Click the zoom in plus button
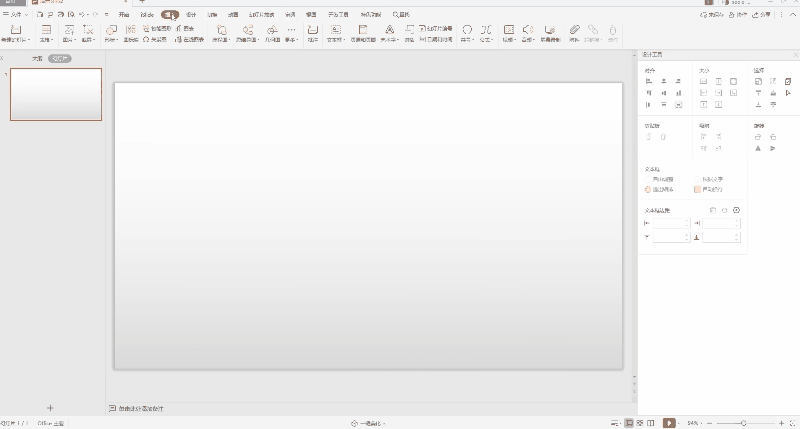This screenshot has width=800, height=429. (781, 423)
